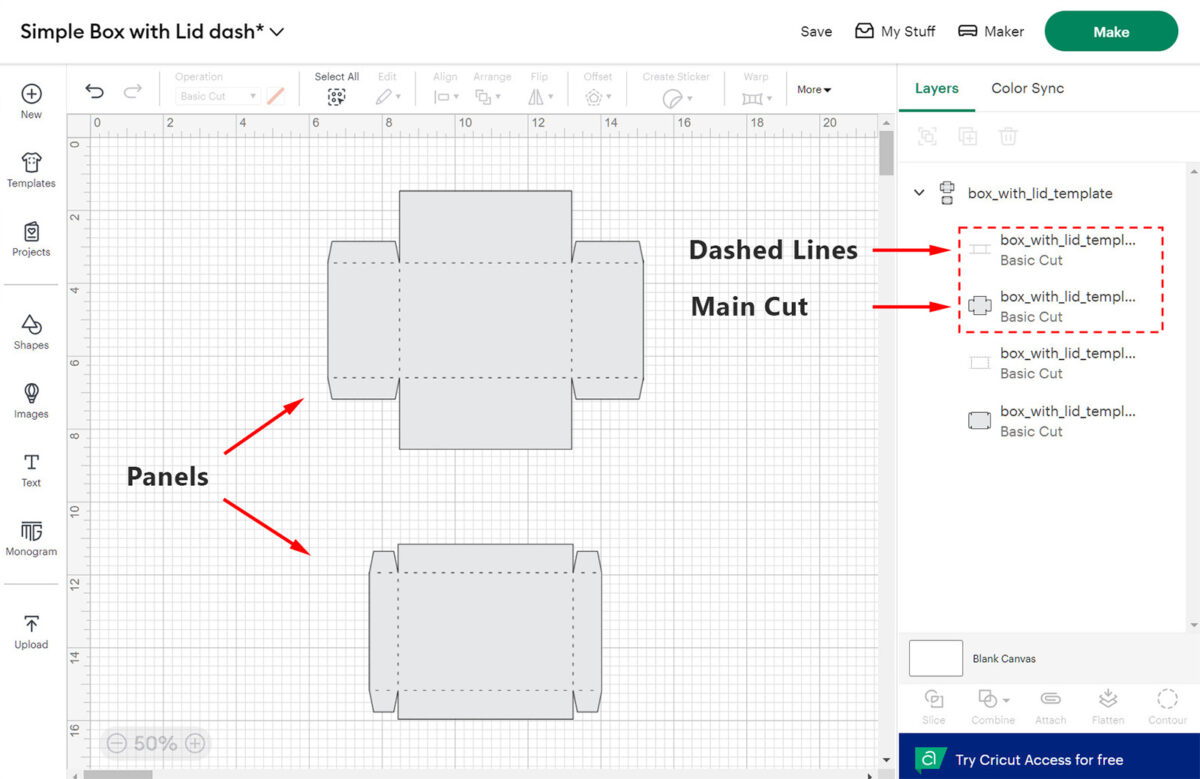Collapse the box_with_lid_template group
This screenshot has width=1200, height=779.
click(x=919, y=193)
